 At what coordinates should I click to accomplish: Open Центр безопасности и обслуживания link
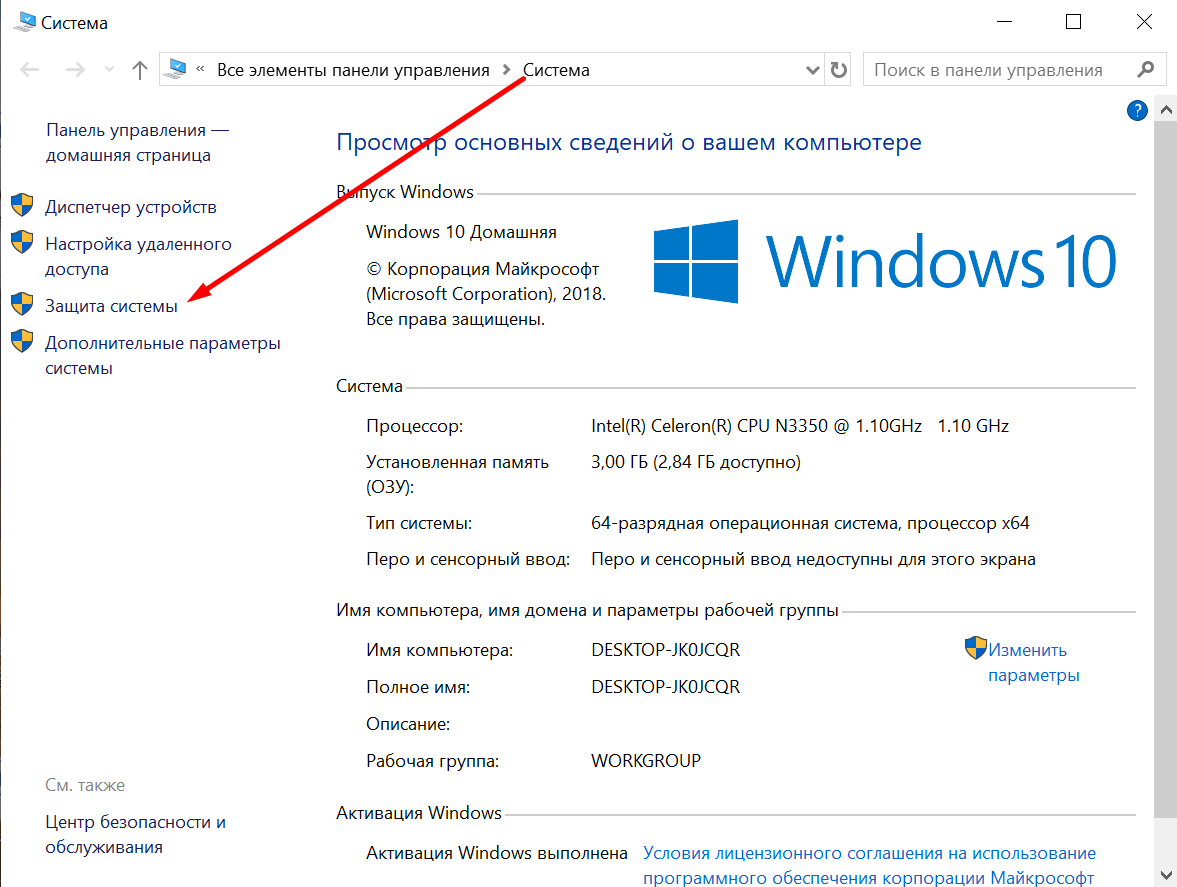[135, 834]
